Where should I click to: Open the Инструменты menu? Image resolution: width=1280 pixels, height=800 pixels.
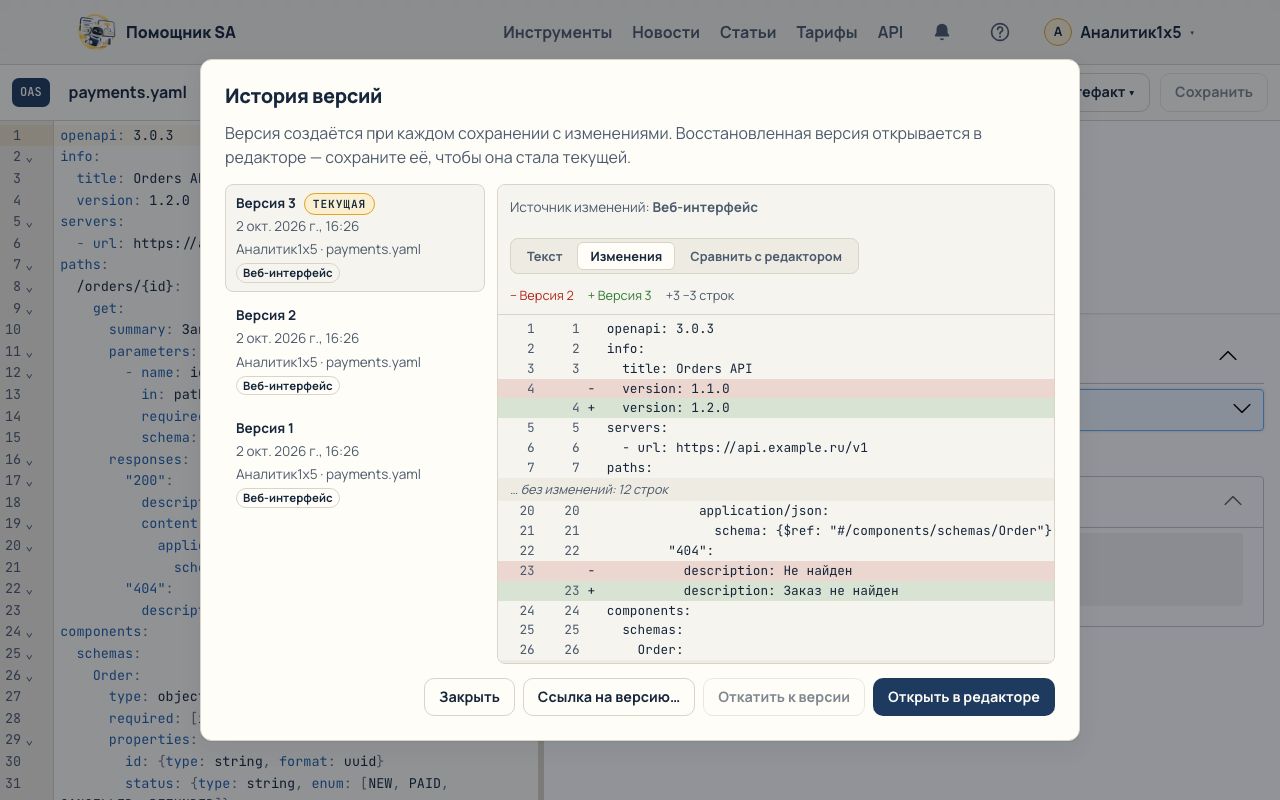pyautogui.click(x=557, y=32)
